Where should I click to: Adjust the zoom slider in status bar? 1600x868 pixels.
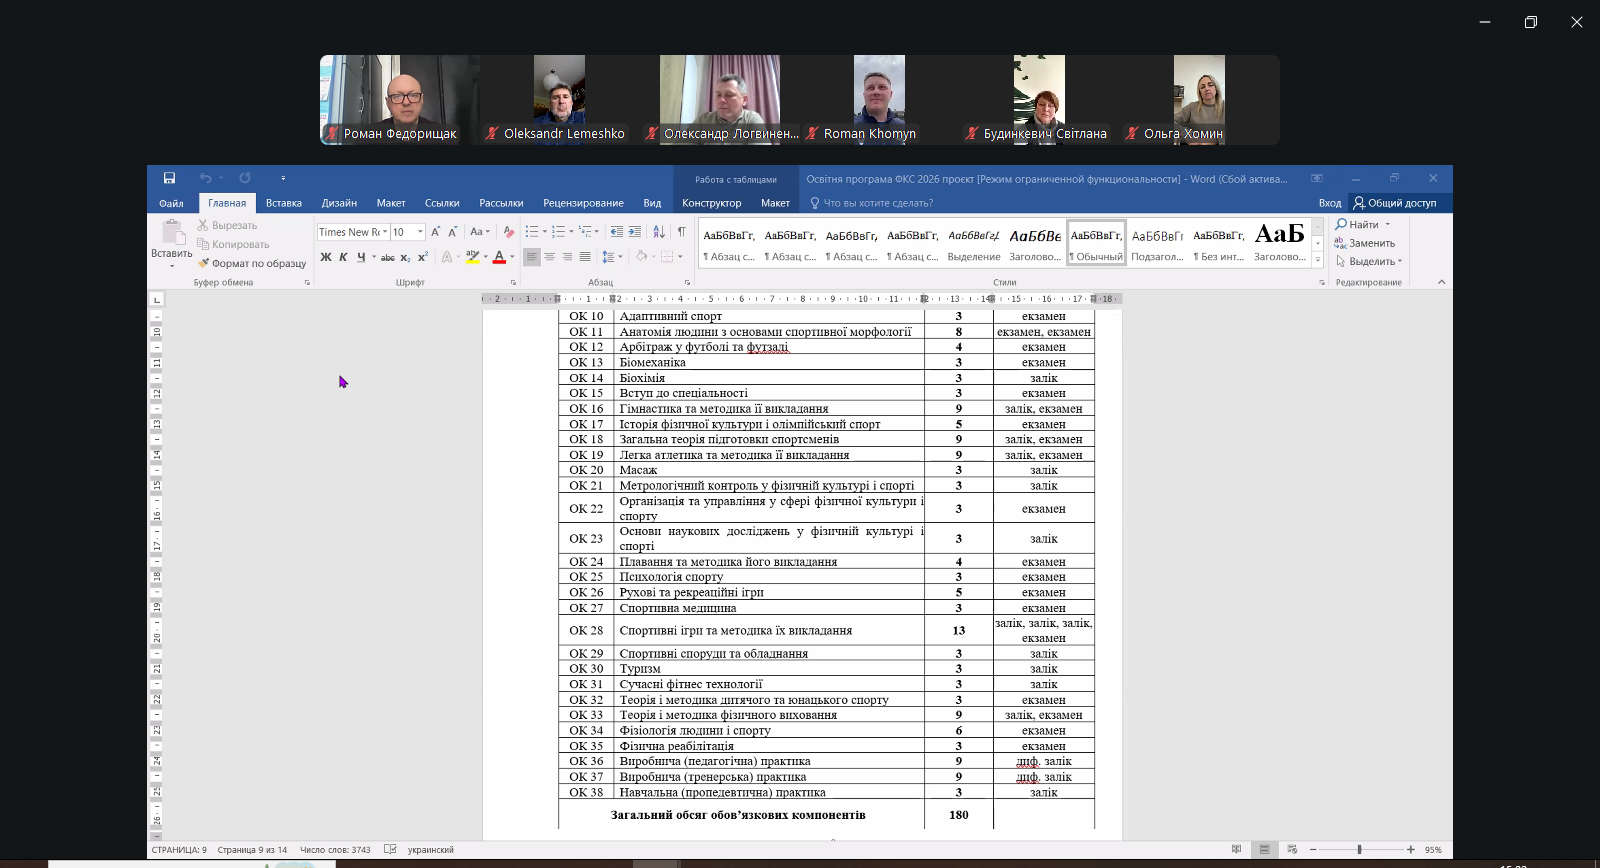click(x=1359, y=849)
